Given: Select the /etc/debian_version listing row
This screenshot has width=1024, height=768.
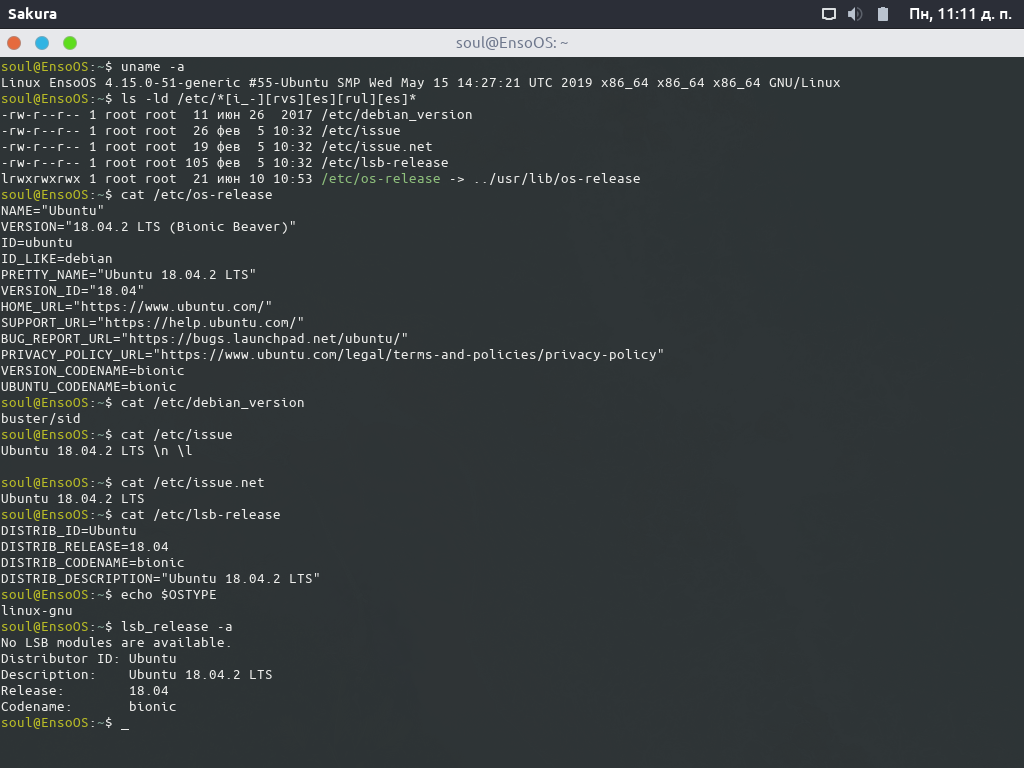Looking at the screenshot, I should point(236,115).
